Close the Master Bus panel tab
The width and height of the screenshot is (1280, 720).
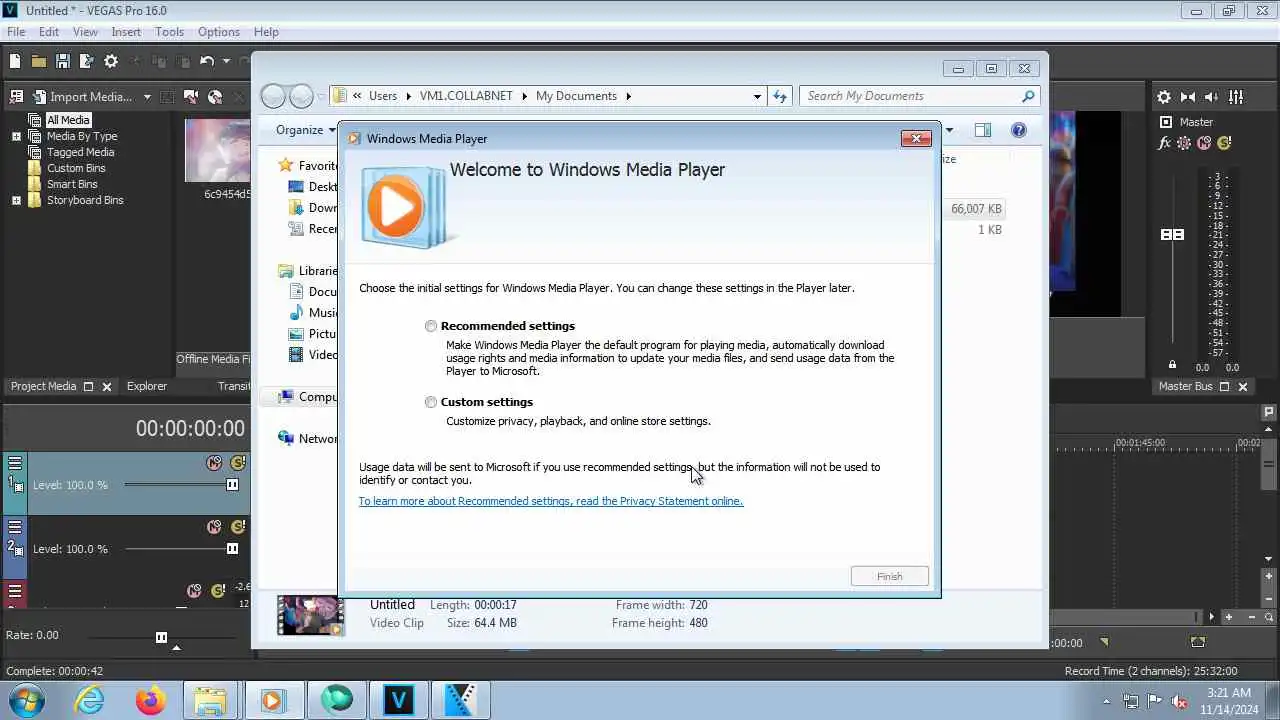click(x=1244, y=387)
